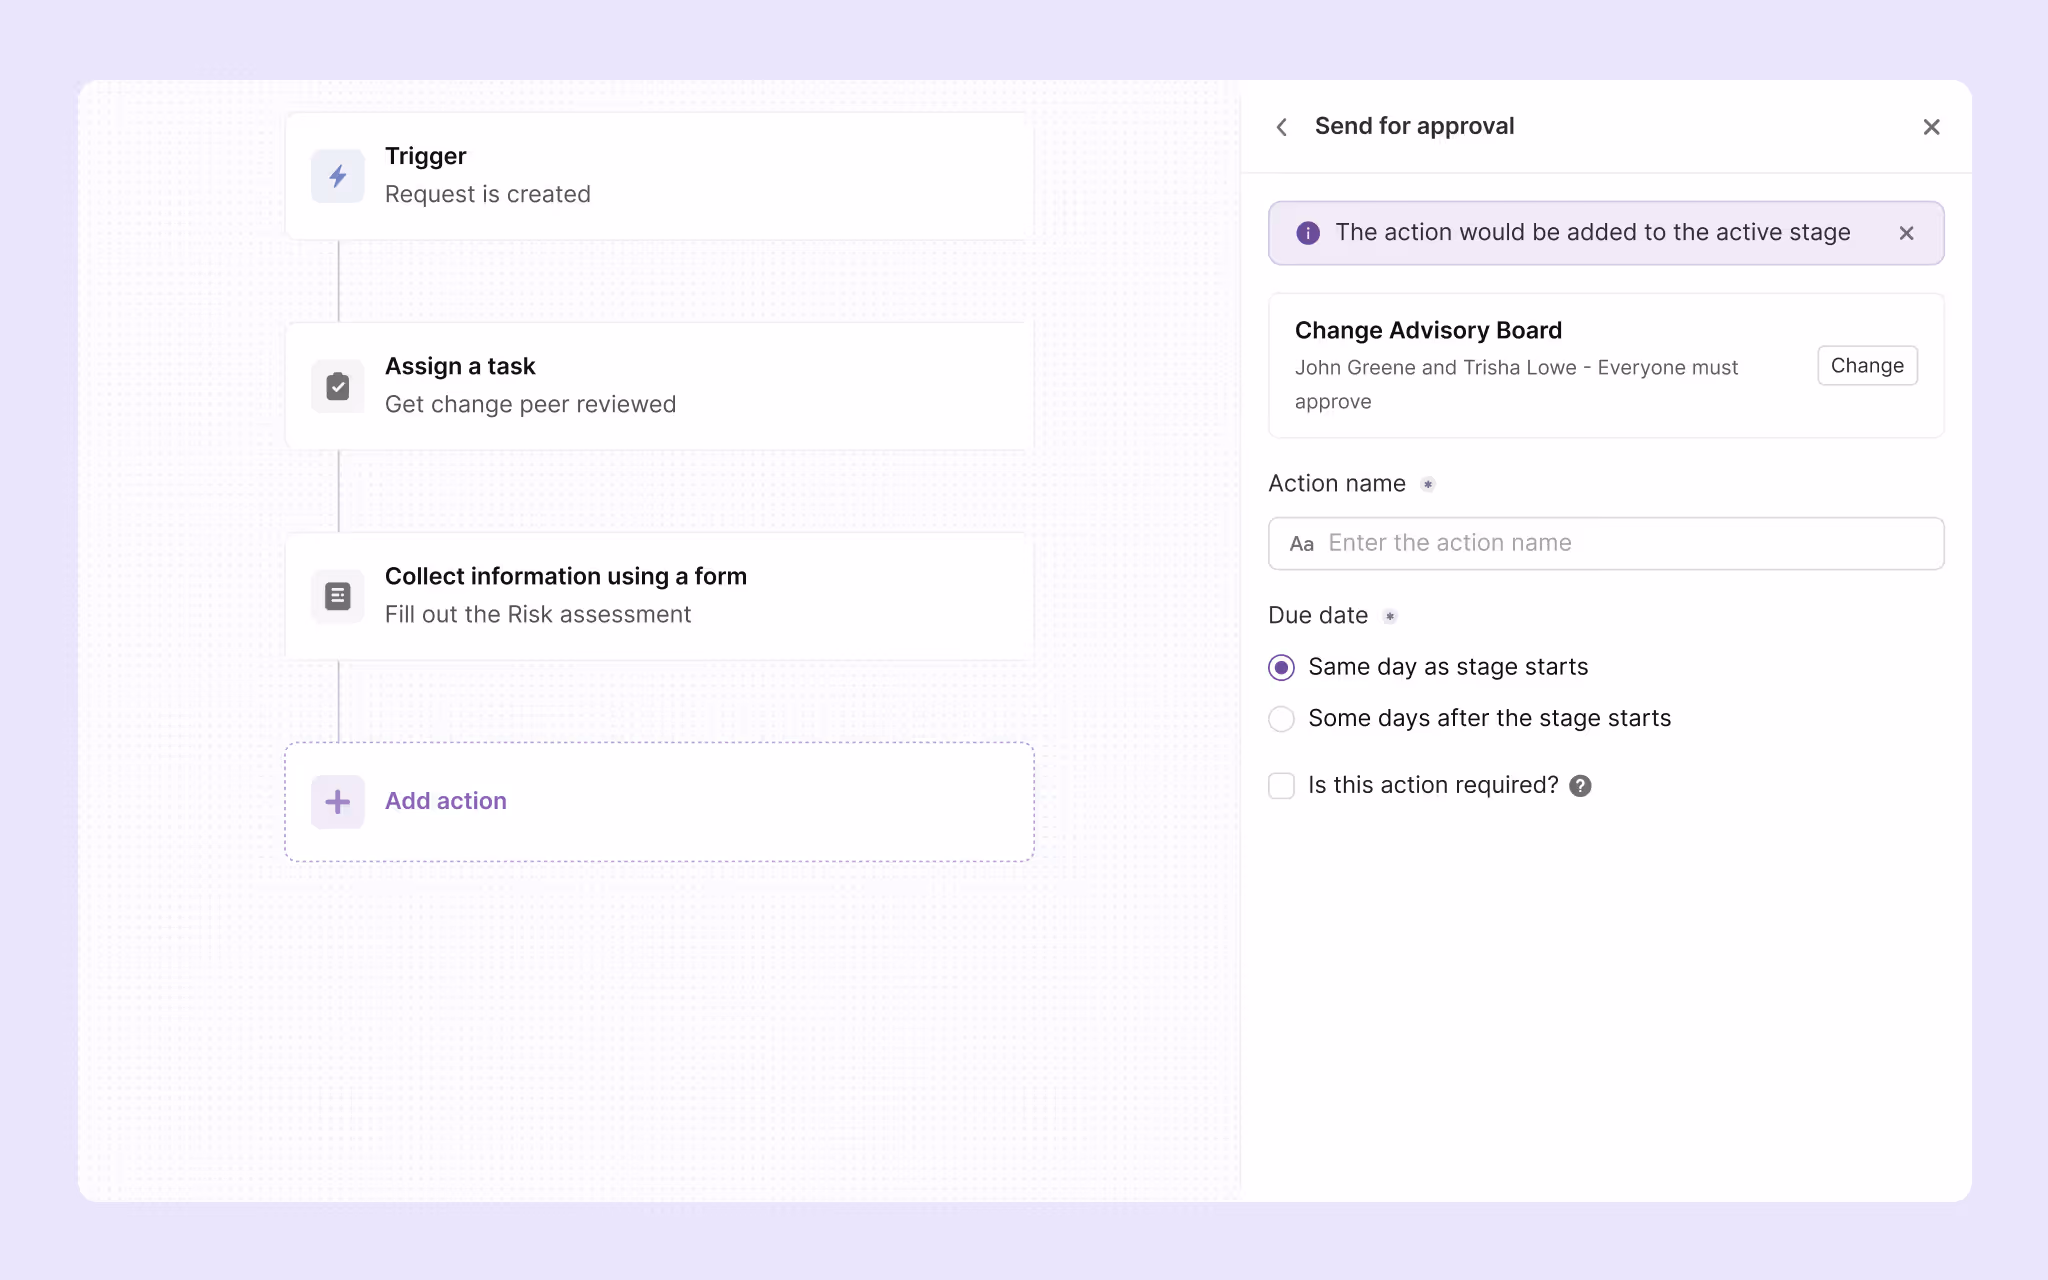The width and height of the screenshot is (2048, 1280).
Task: Click Change for the Change Advisory Board approvers
Action: coord(1867,365)
